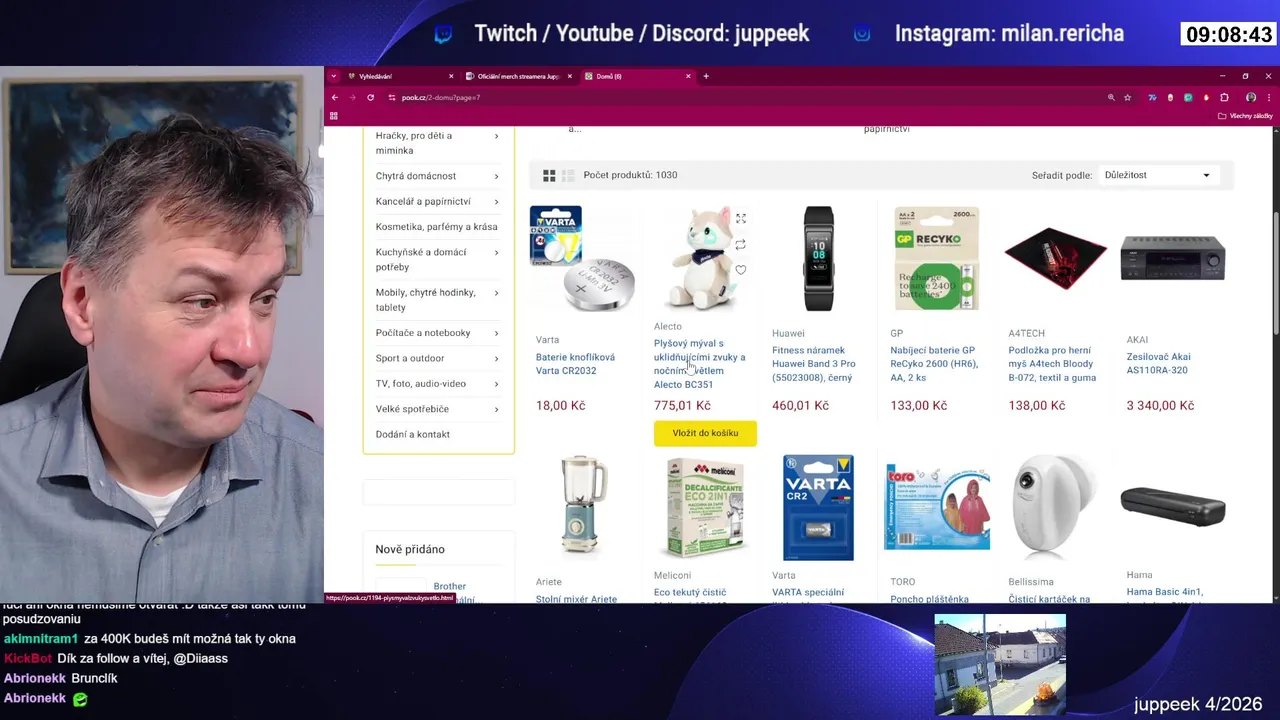Switch to grid view of products
The height and width of the screenshot is (720, 1280).
tap(549, 175)
